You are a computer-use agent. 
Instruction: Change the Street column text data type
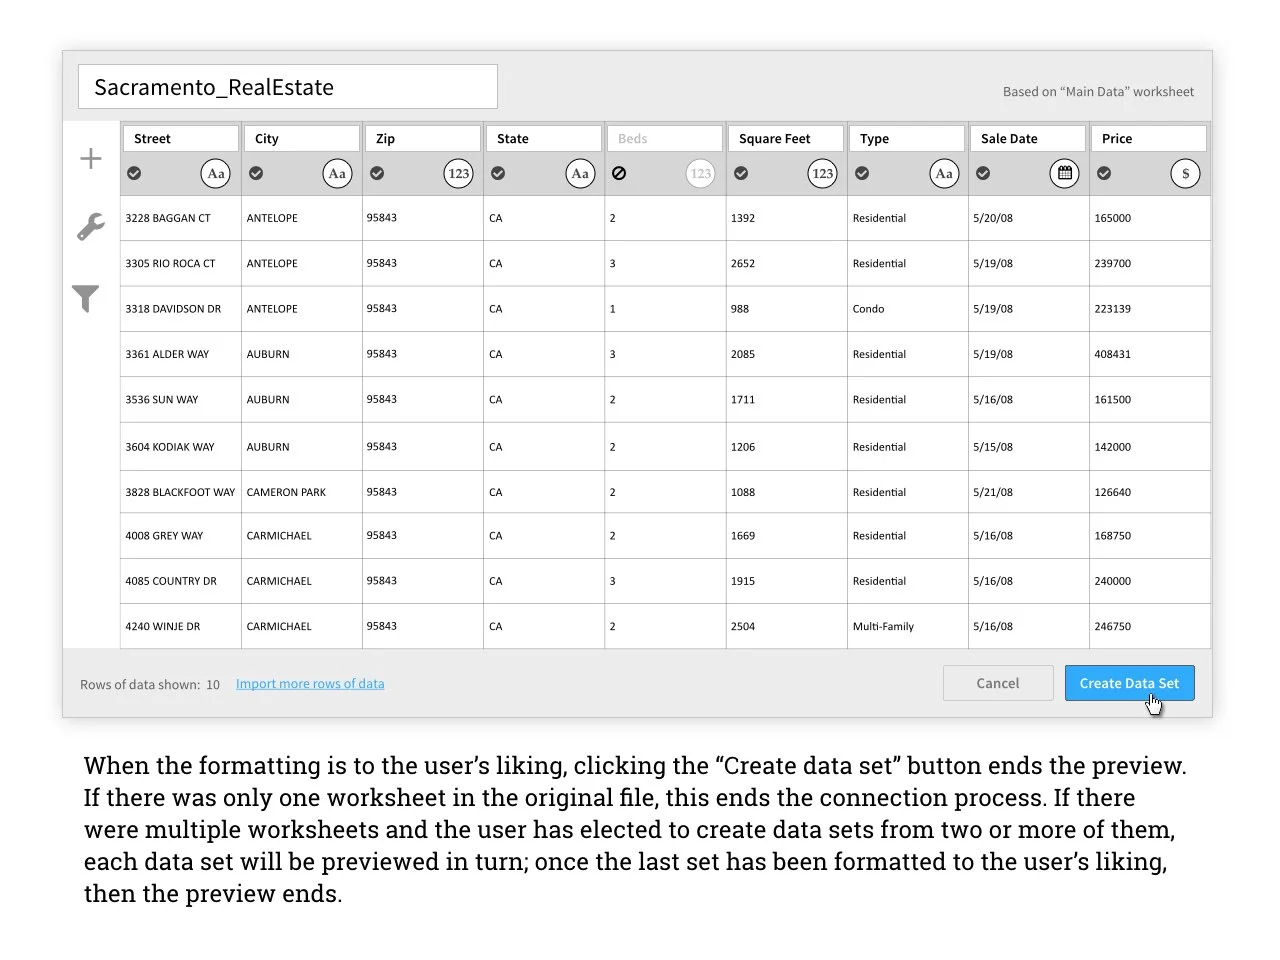click(x=216, y=174)
